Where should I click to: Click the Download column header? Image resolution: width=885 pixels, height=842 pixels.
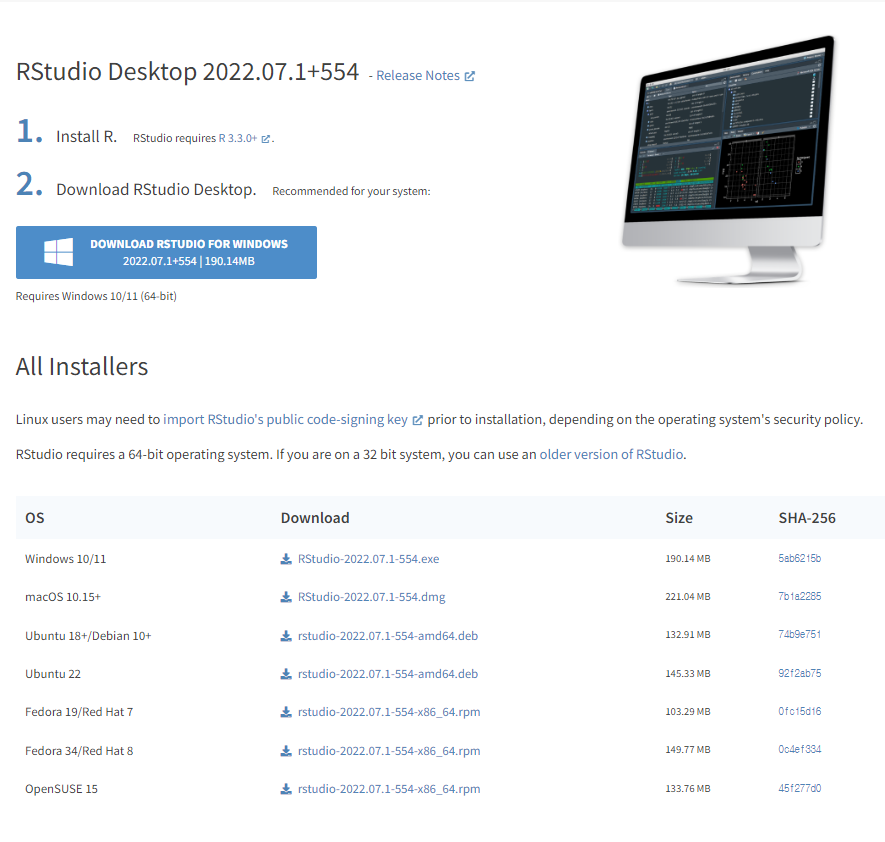(315, 518)
